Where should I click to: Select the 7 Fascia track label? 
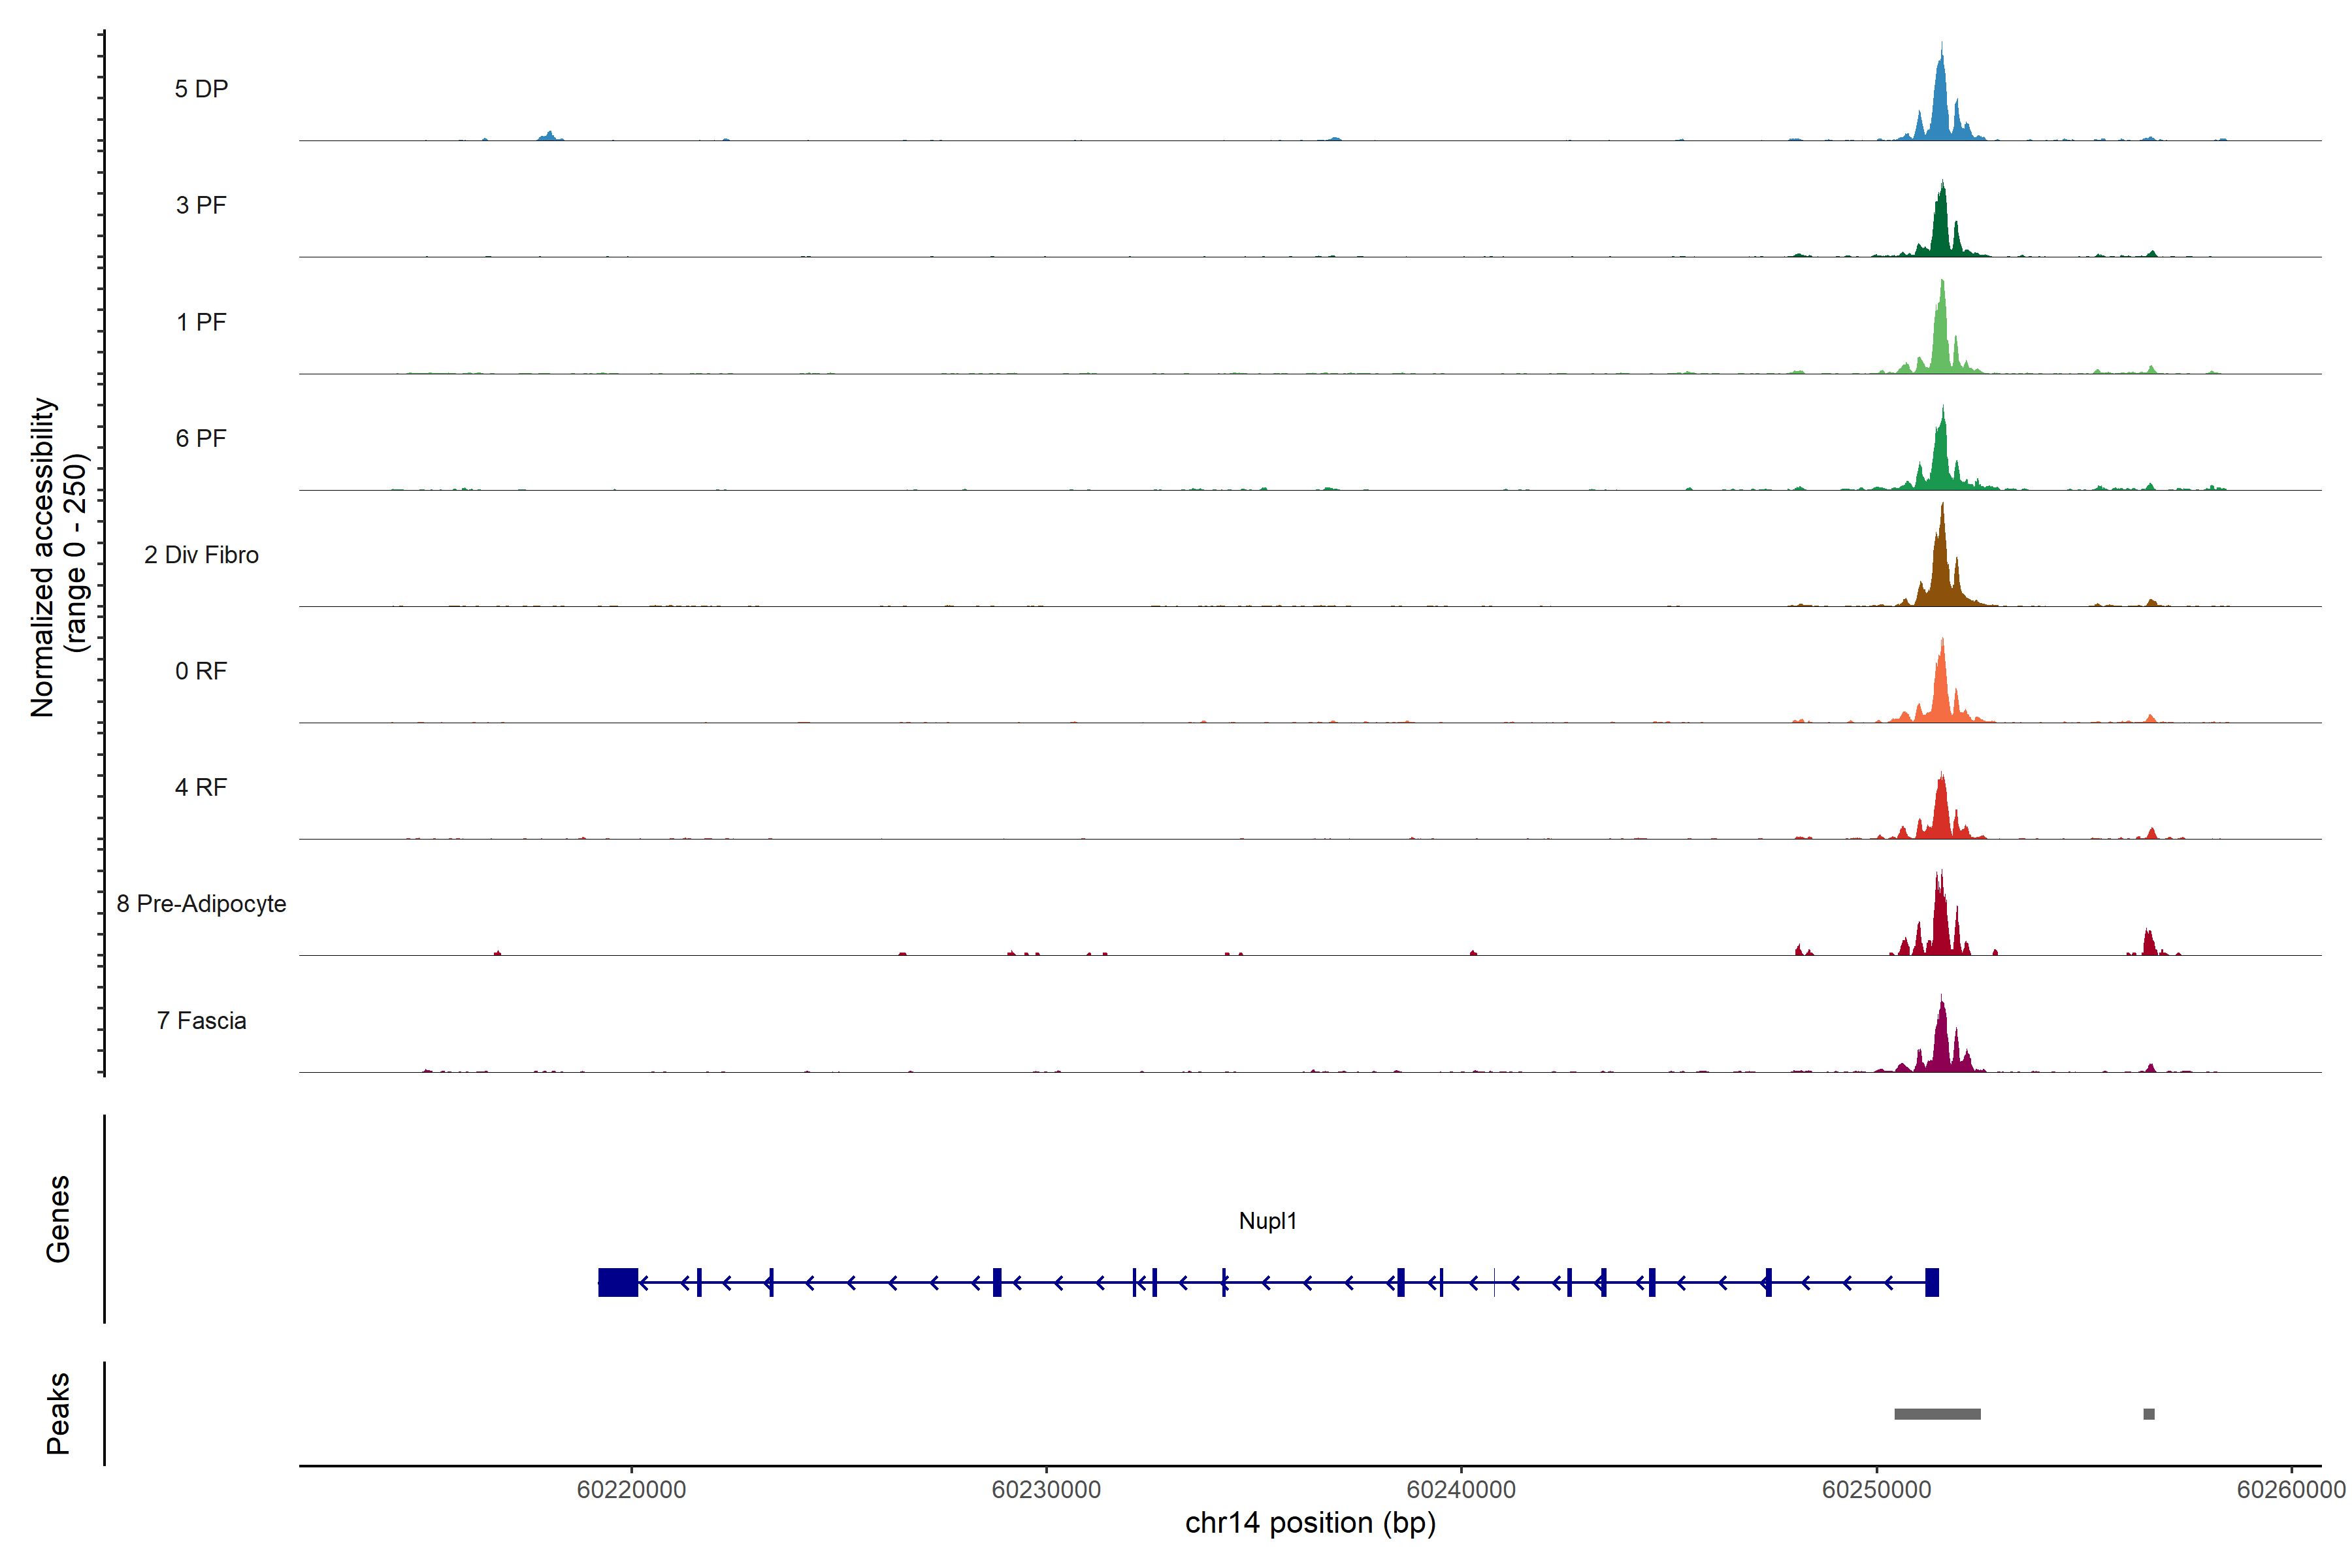pyautogui.click(x=201, y=1020)
